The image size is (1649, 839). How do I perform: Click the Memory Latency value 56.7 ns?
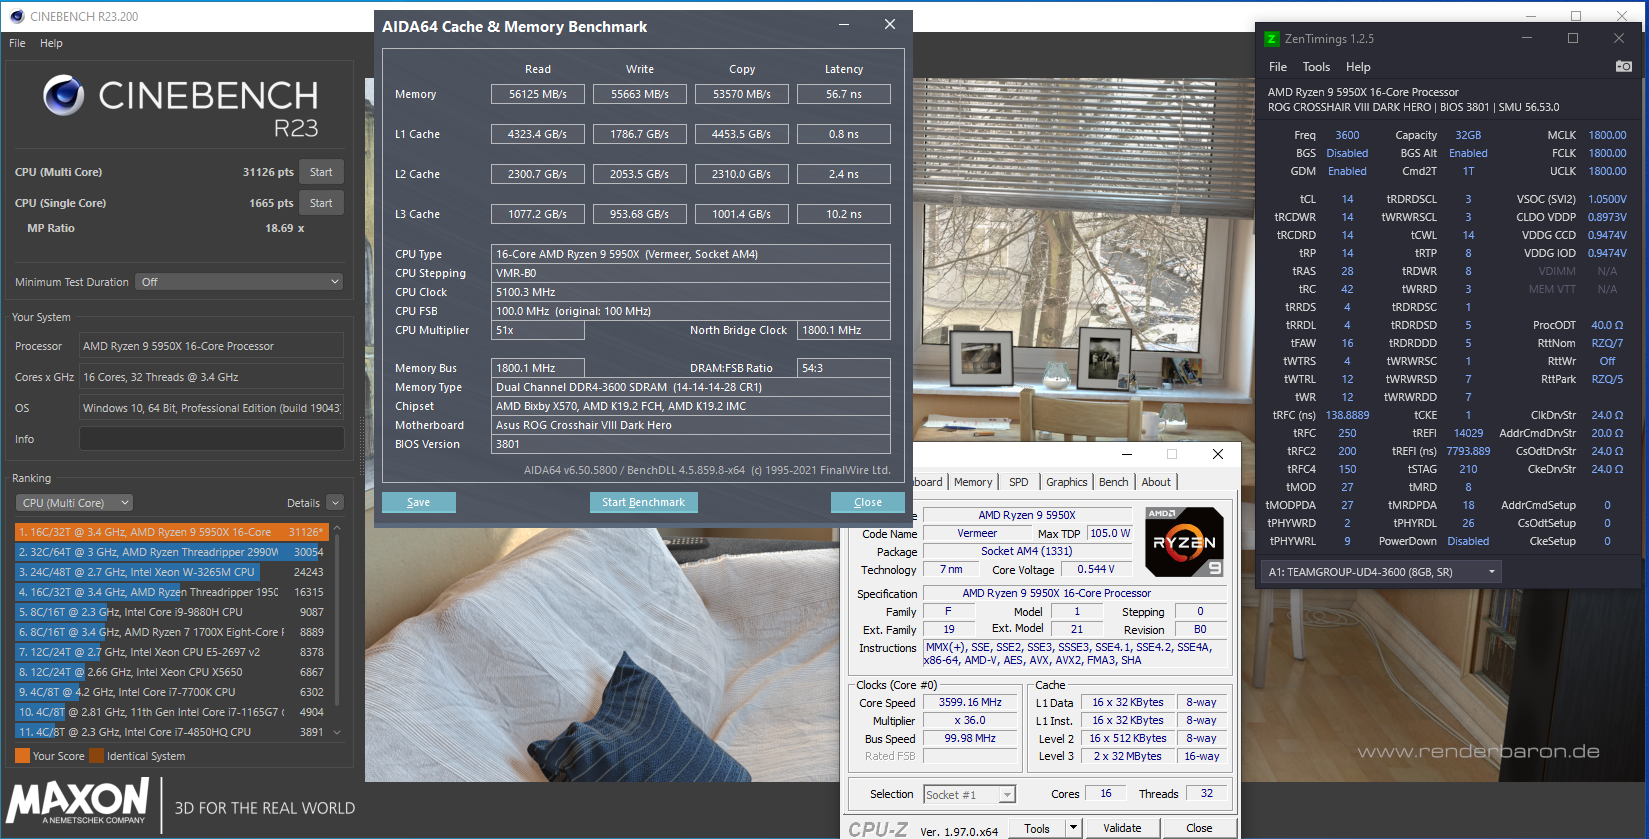[844, 94]
